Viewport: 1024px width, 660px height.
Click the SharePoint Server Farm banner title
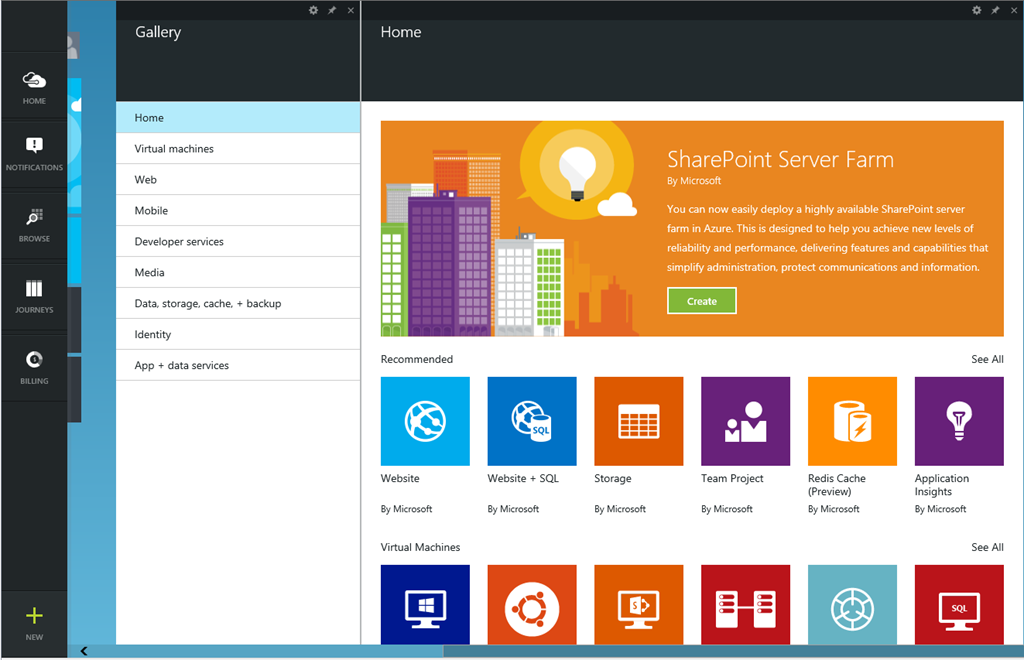[x=780, y=159]
